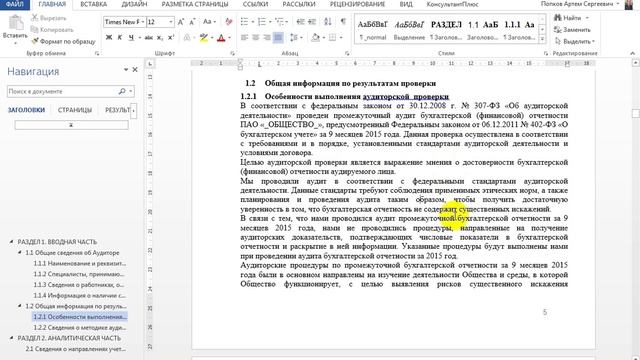Switch to the ДИЗАЙН tab
This screenshot has width=640, height=360.
point(134,4)
